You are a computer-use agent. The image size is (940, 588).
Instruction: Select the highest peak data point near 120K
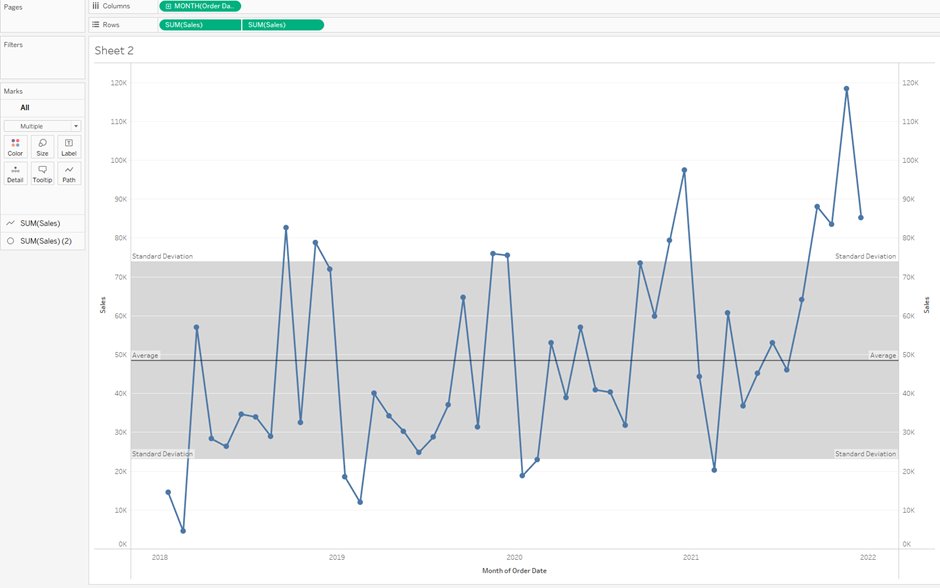846,89
